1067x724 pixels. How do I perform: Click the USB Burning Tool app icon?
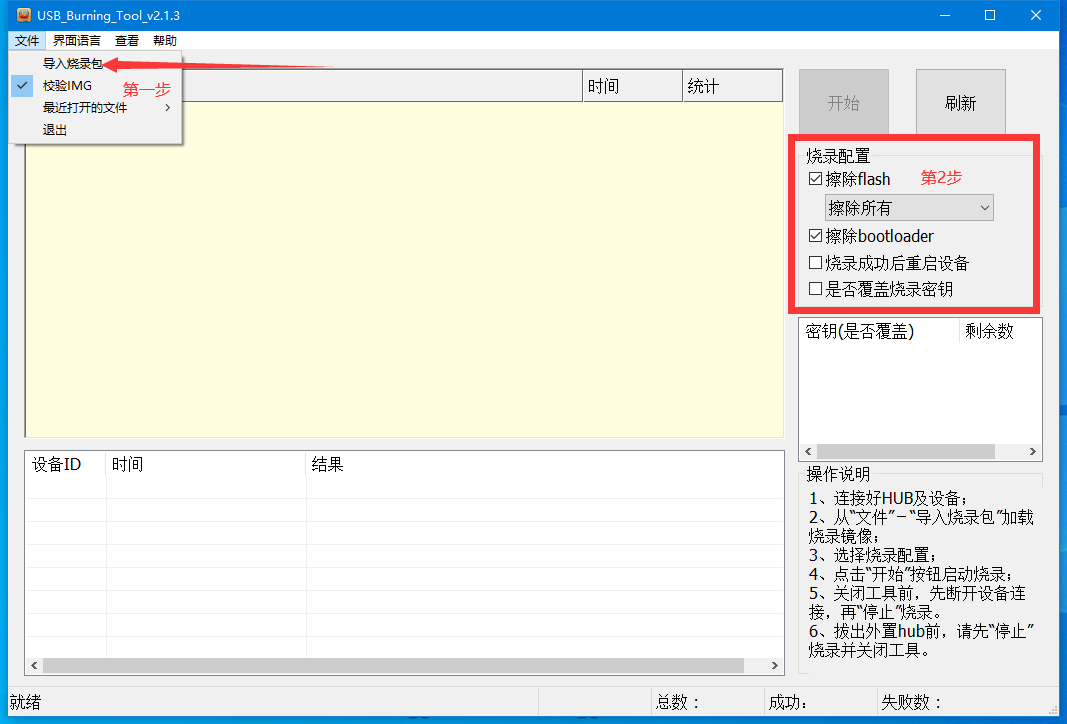[x=23, y=16]
